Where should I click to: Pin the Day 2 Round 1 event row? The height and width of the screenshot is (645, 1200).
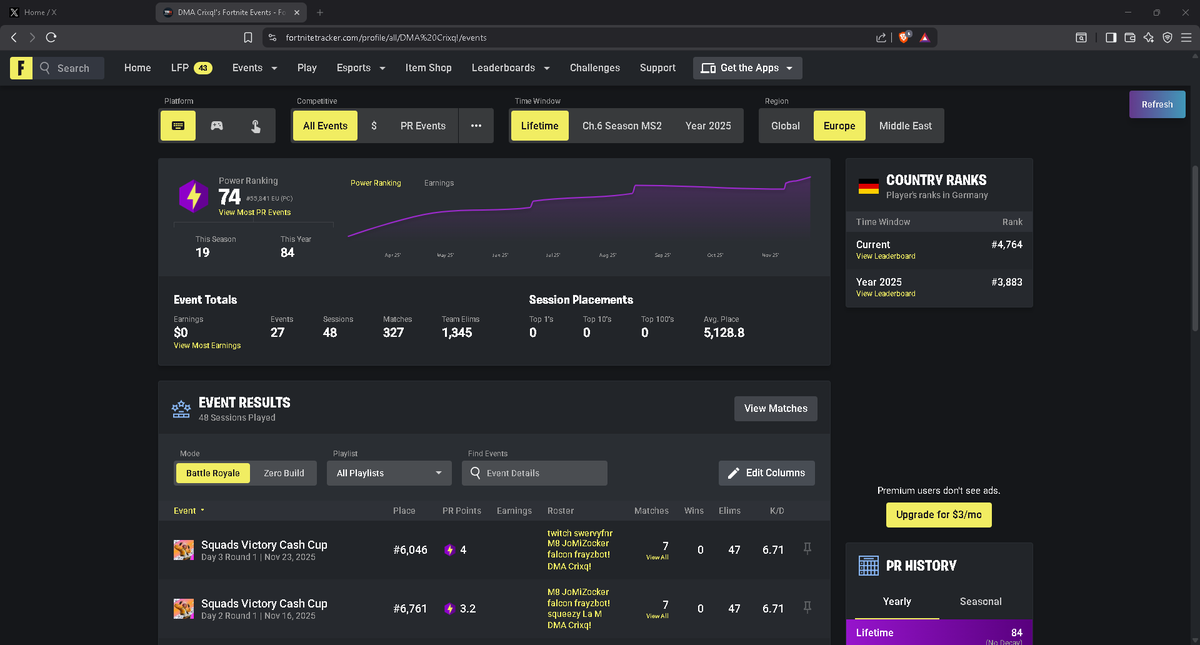pos(808,607)
